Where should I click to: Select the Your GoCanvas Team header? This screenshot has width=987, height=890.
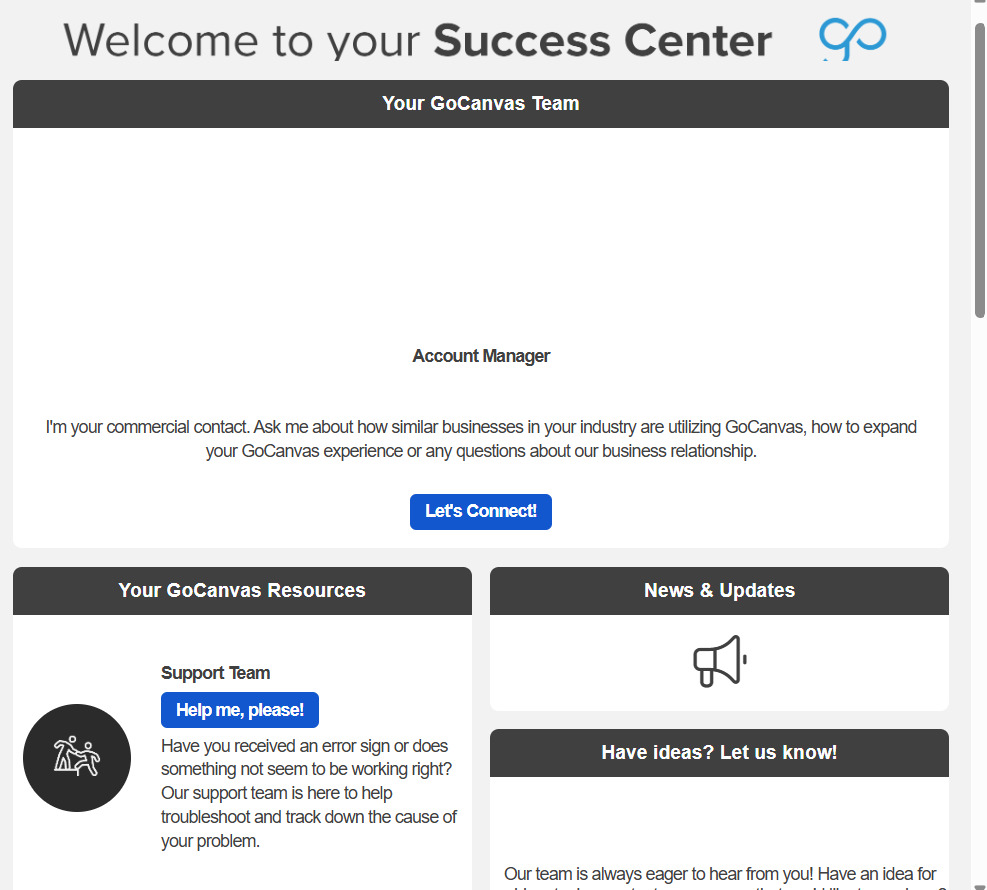(480, 104)
